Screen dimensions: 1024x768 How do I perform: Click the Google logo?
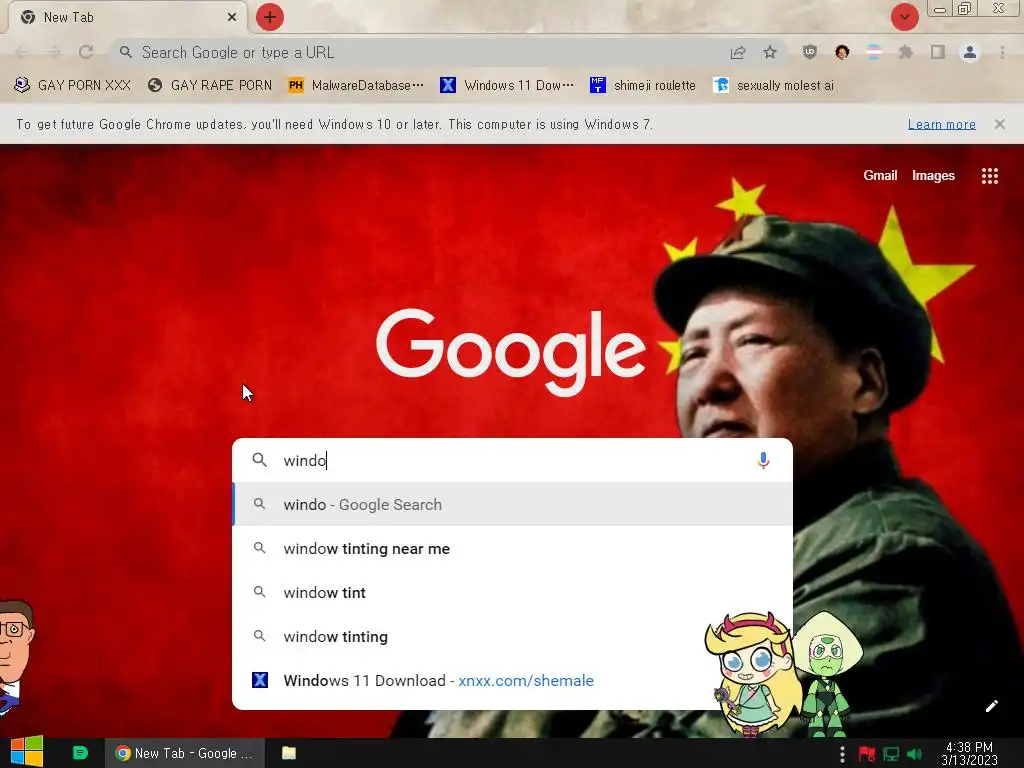point(511,351)
